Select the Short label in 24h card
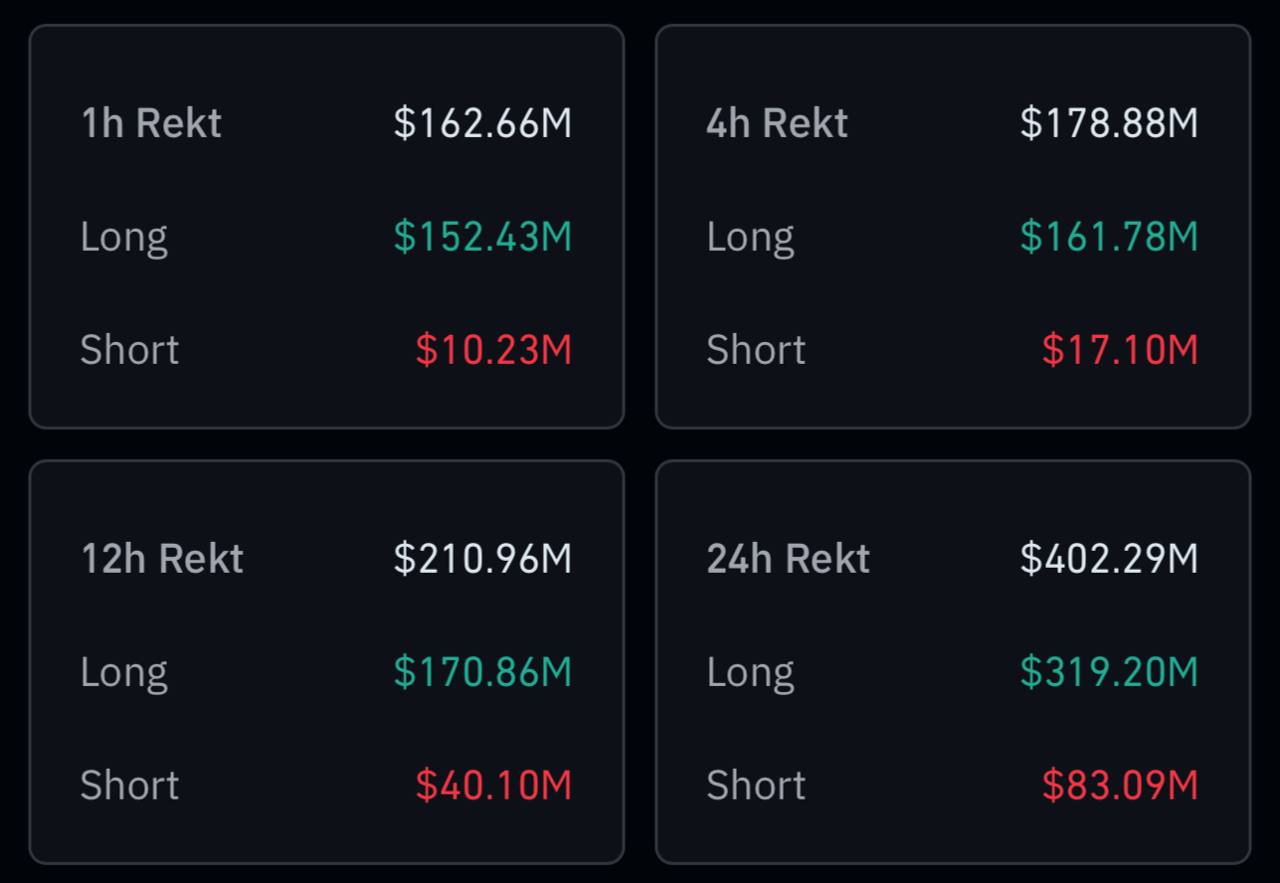Screen dimensions: 1280x883 (756, 785)
